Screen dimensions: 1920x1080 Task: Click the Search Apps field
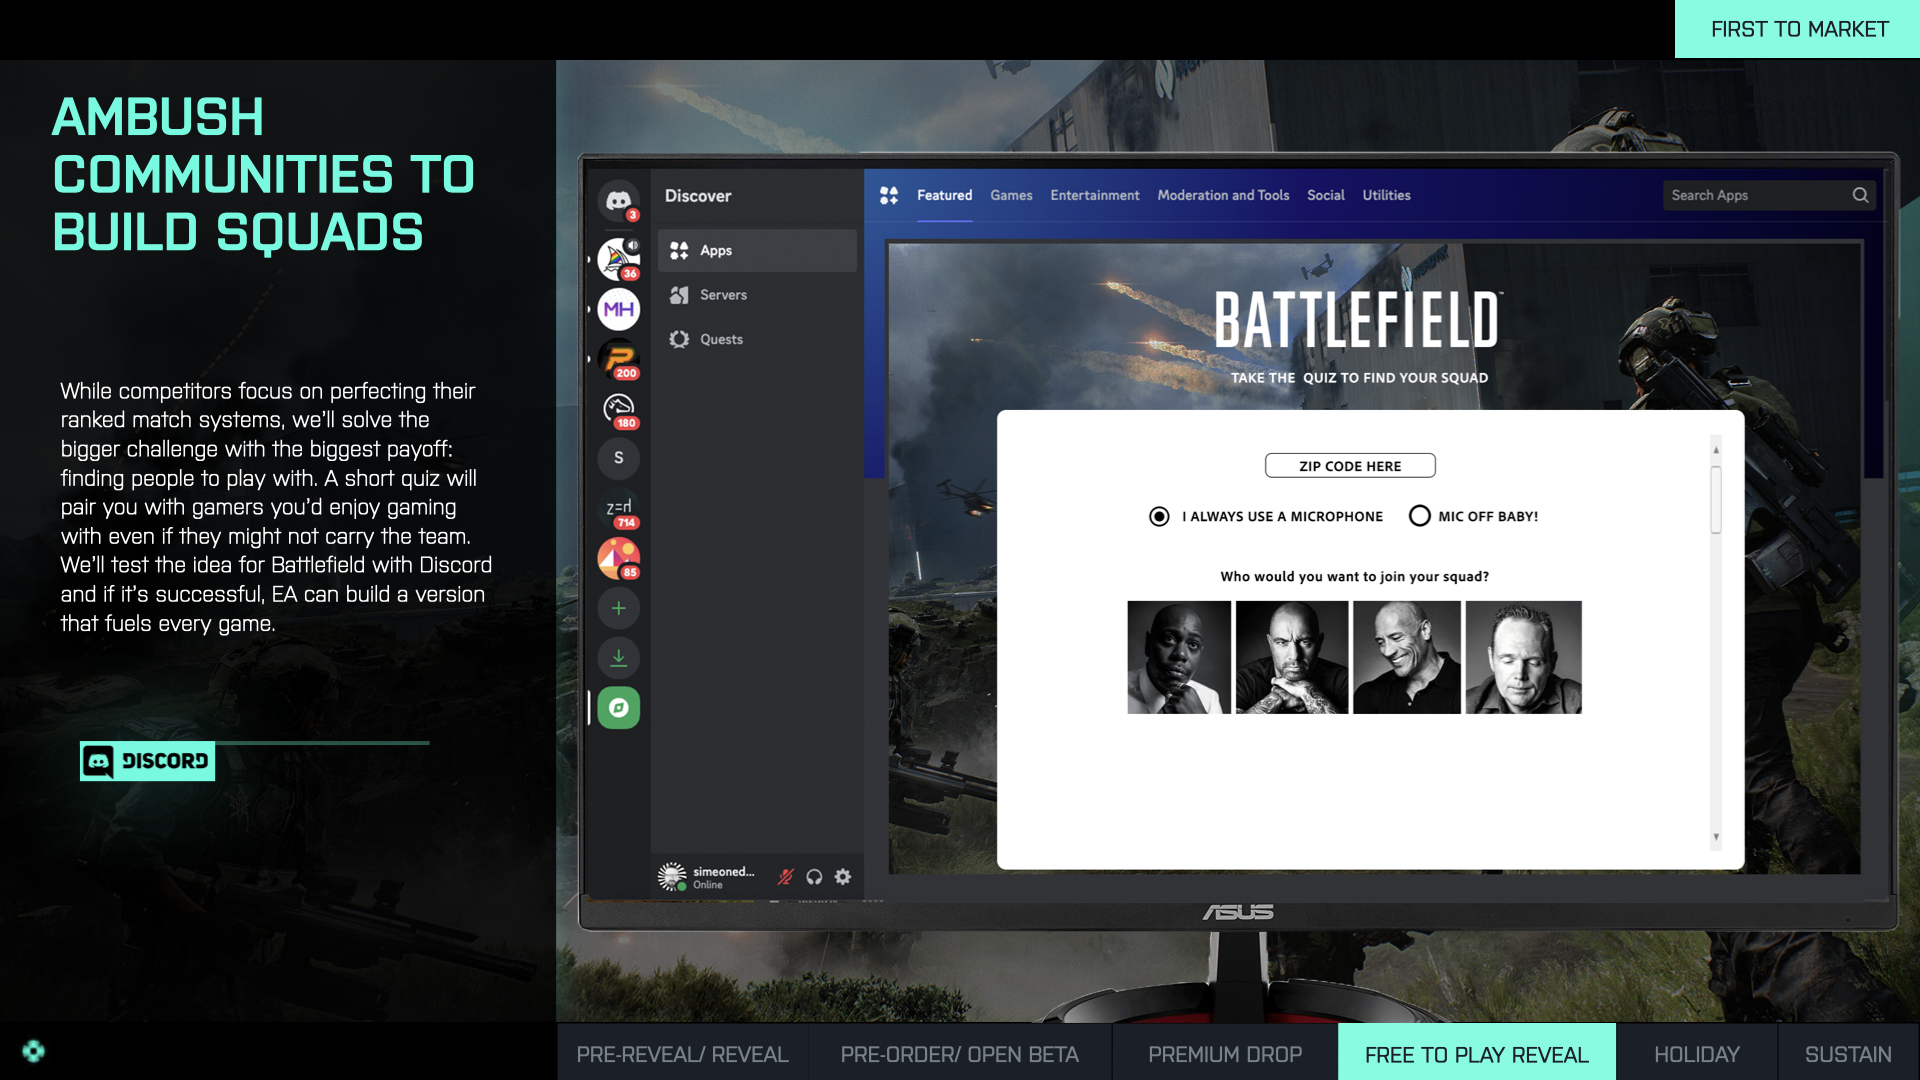(x=1769, y=195)
